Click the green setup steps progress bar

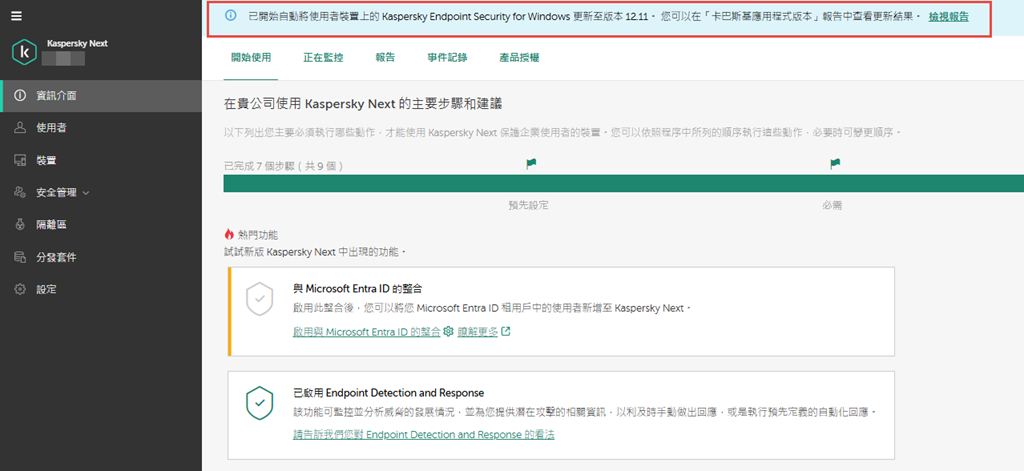(x=620, y=183)
